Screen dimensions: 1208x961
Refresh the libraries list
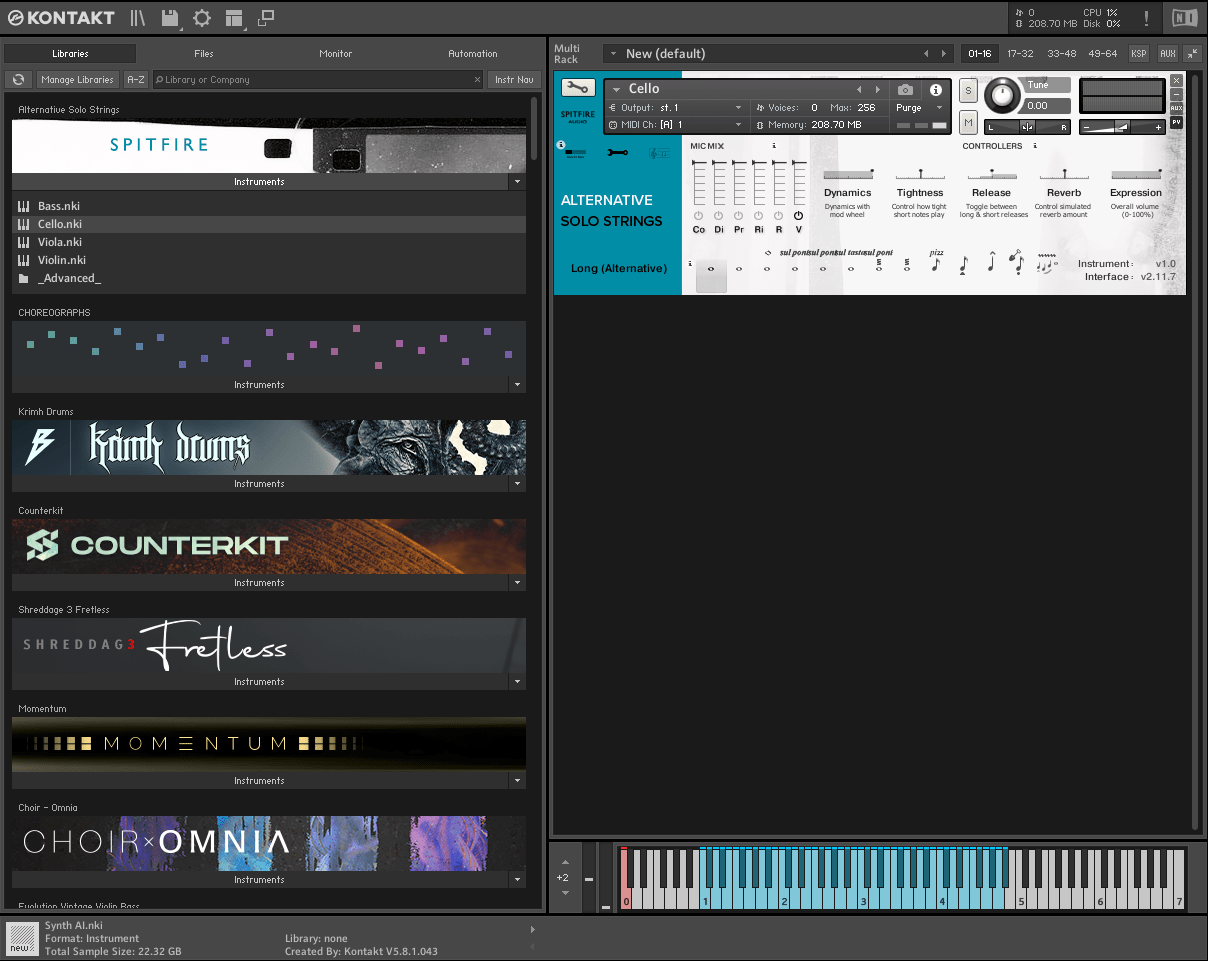click(18, 80)
